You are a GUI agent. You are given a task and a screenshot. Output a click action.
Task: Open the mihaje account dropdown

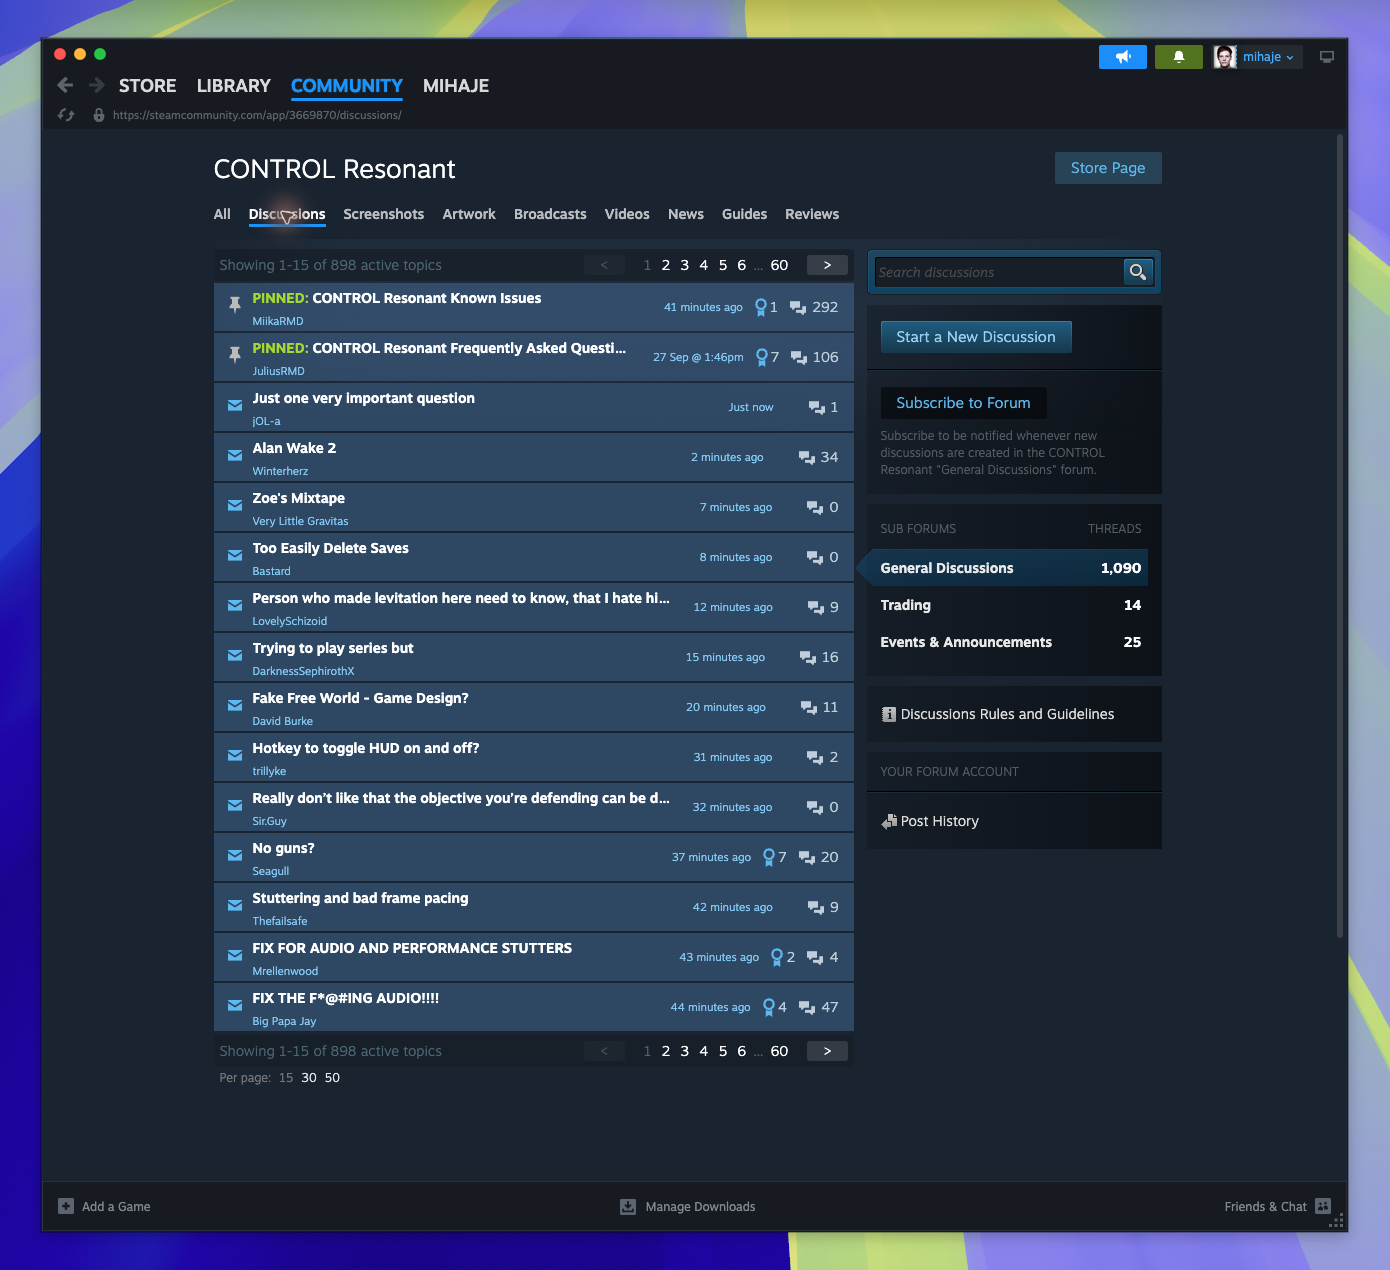pyautogui.click(x=1255, y=57)
